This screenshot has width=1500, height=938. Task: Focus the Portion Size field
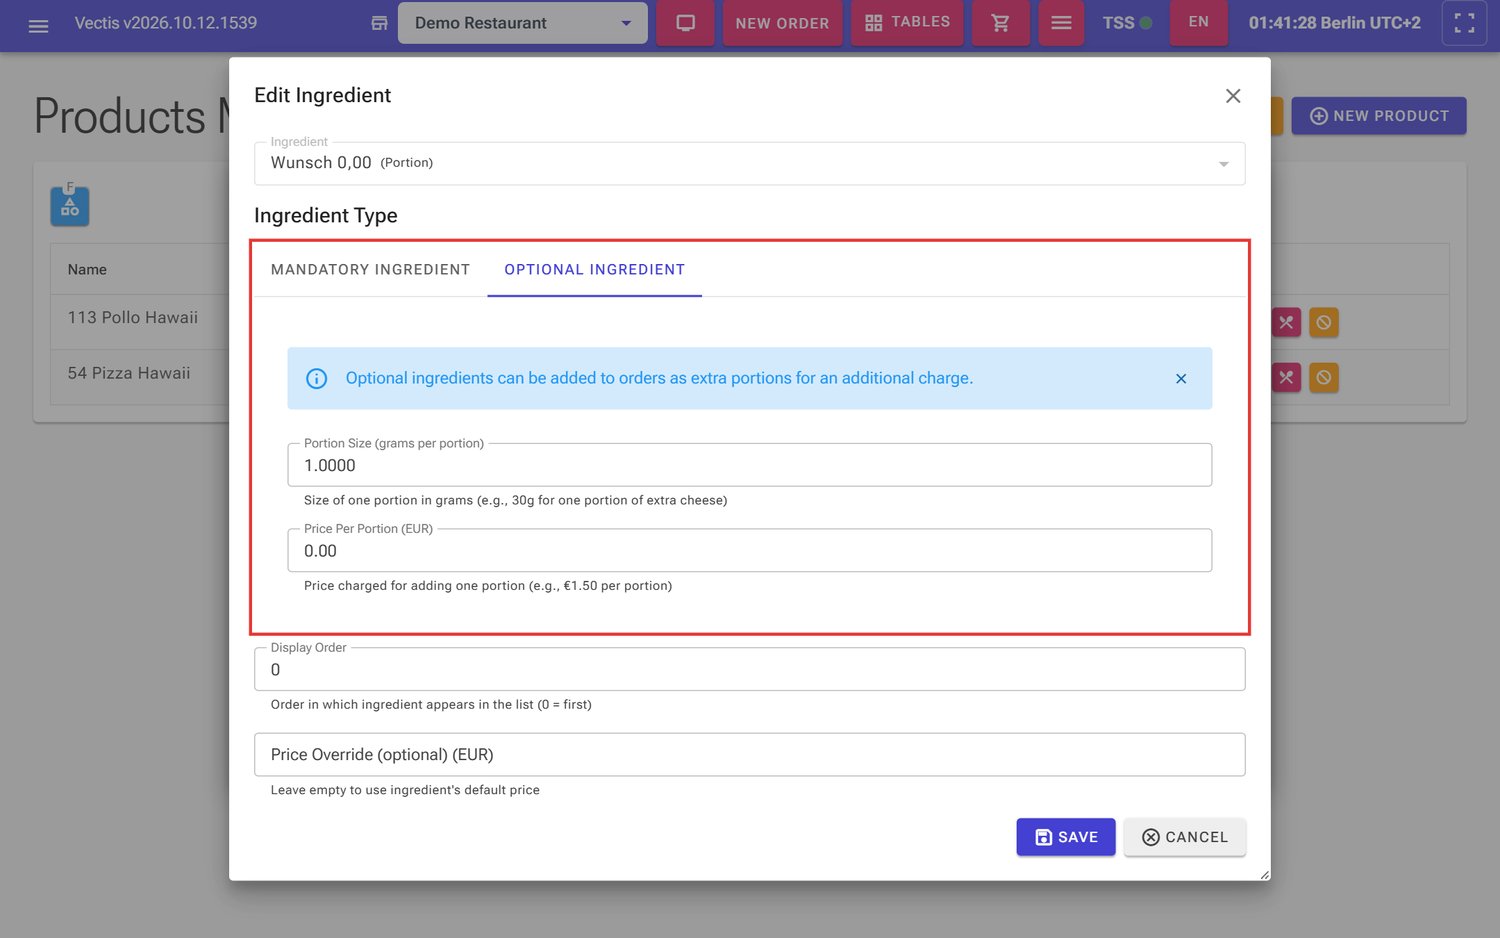click(x=750, y=465)
